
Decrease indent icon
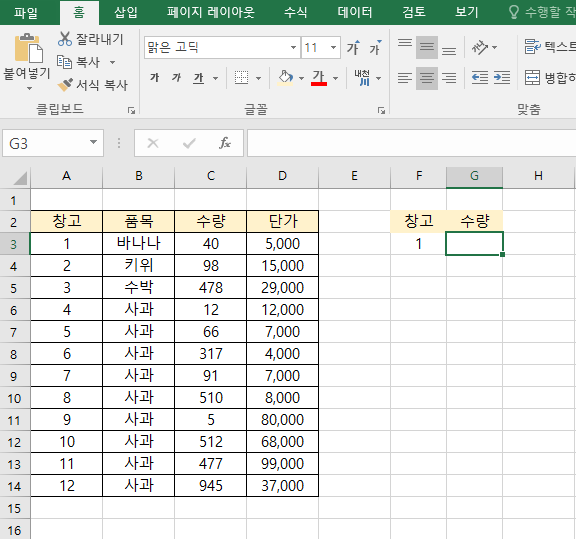pyautogui.click(x=480, y=78)
